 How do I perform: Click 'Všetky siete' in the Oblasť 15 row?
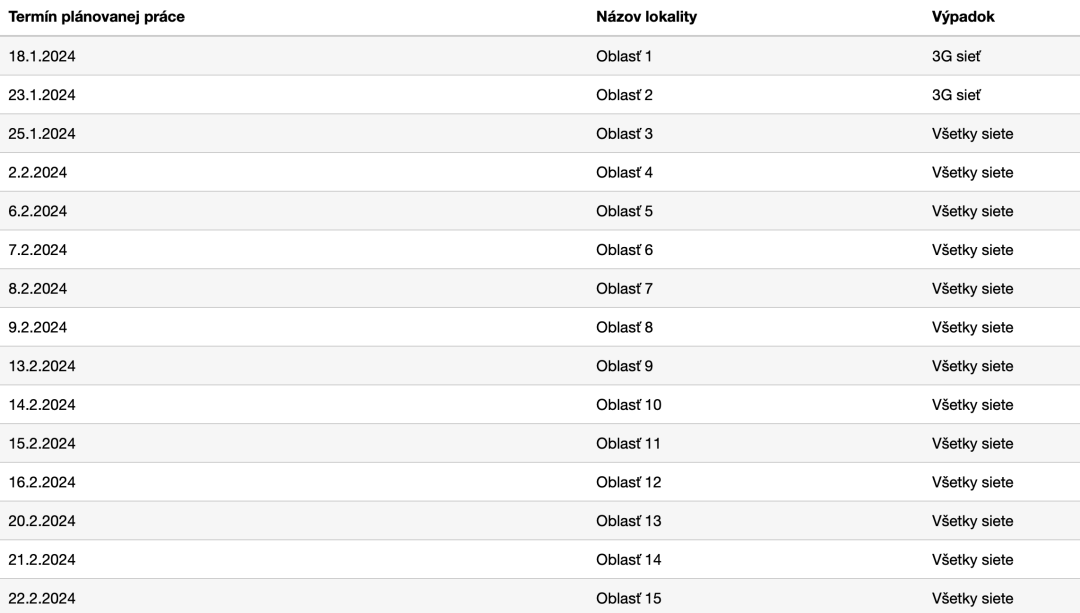(973, 598)
